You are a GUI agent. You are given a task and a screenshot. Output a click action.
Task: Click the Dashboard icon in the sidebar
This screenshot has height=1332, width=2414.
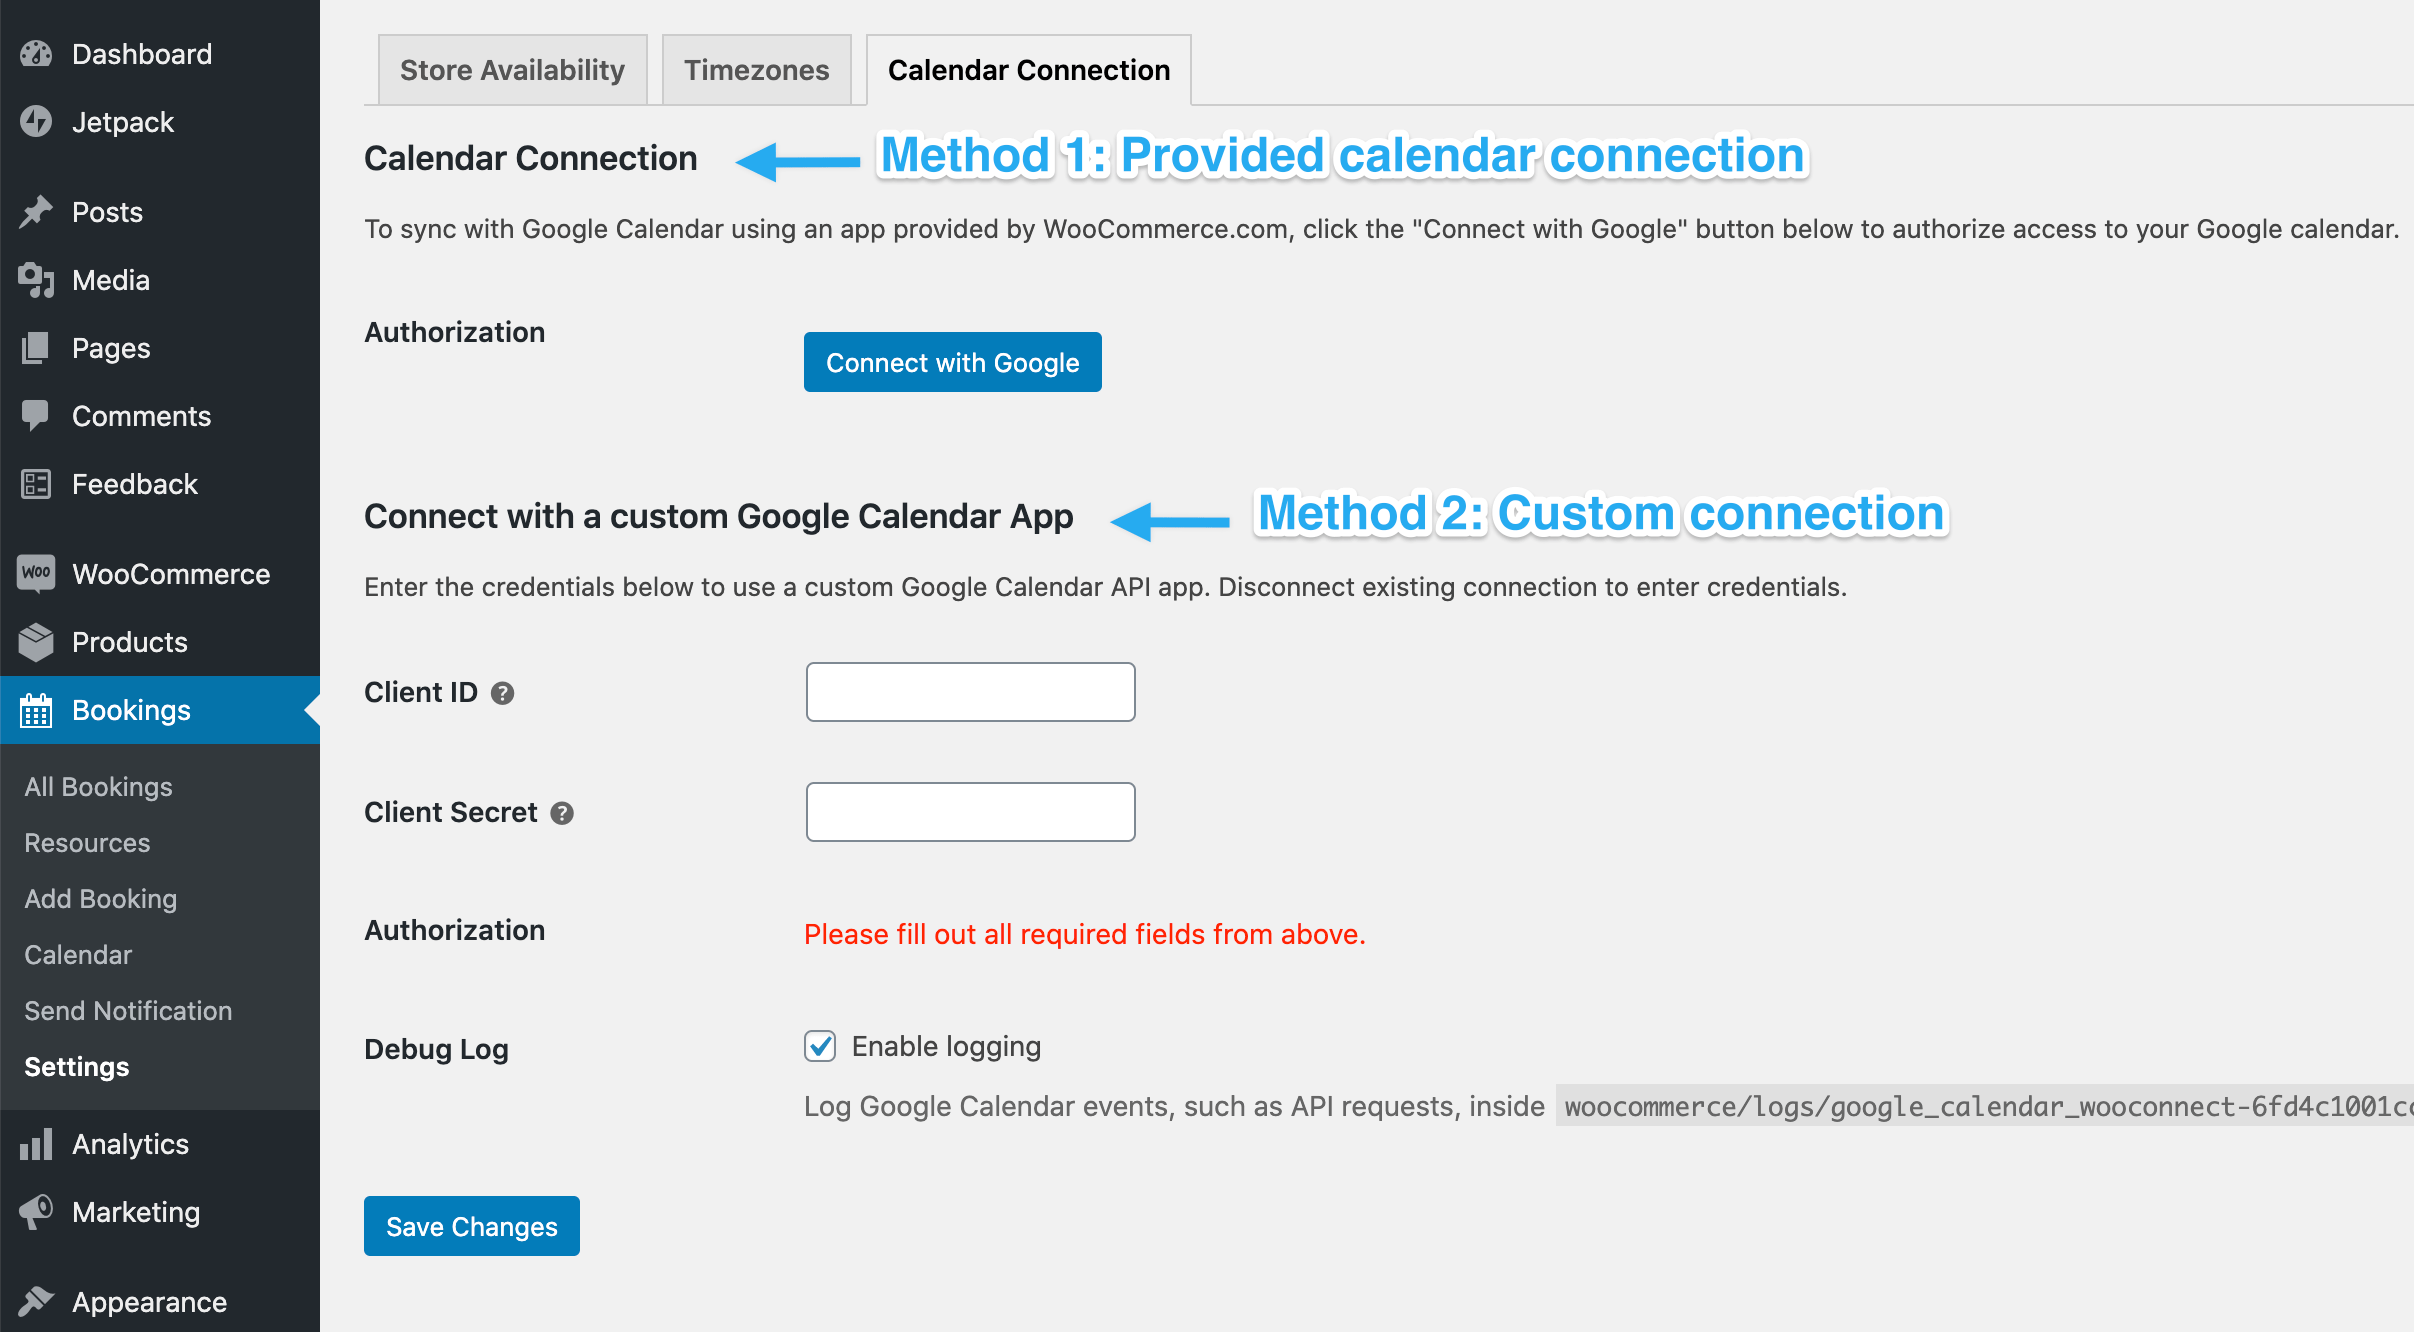pyautogui.click(x=36, y=53)
